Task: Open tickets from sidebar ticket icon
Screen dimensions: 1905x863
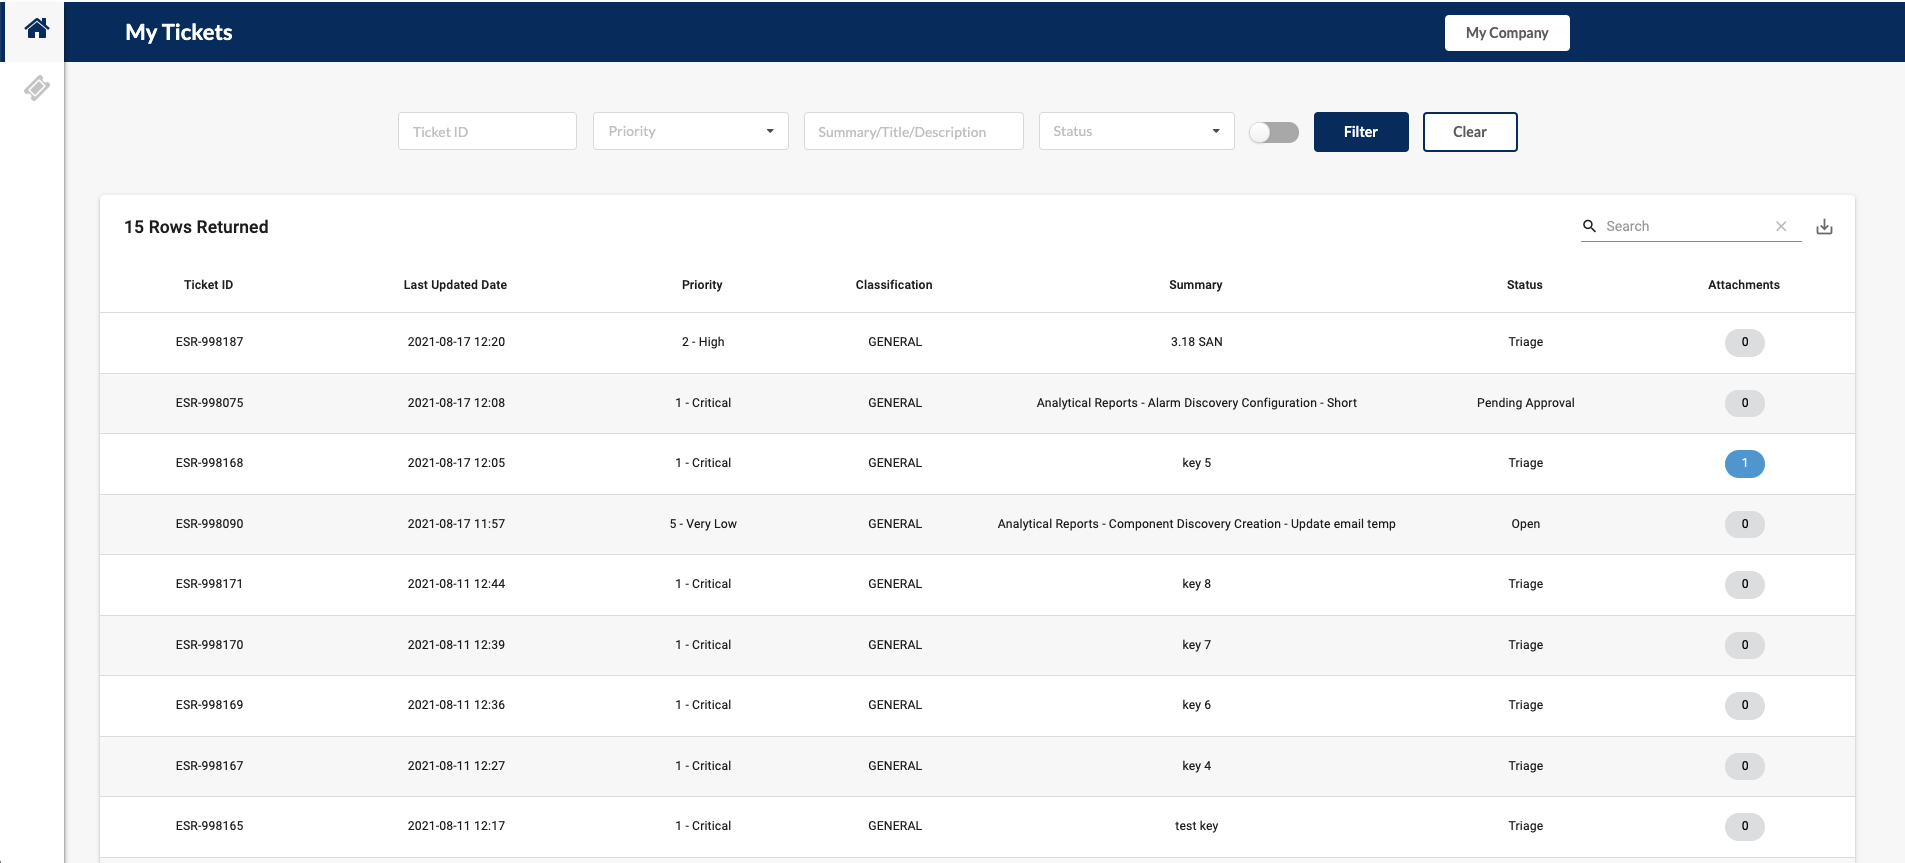Action: pyautogui.click(x=36, y=89)
